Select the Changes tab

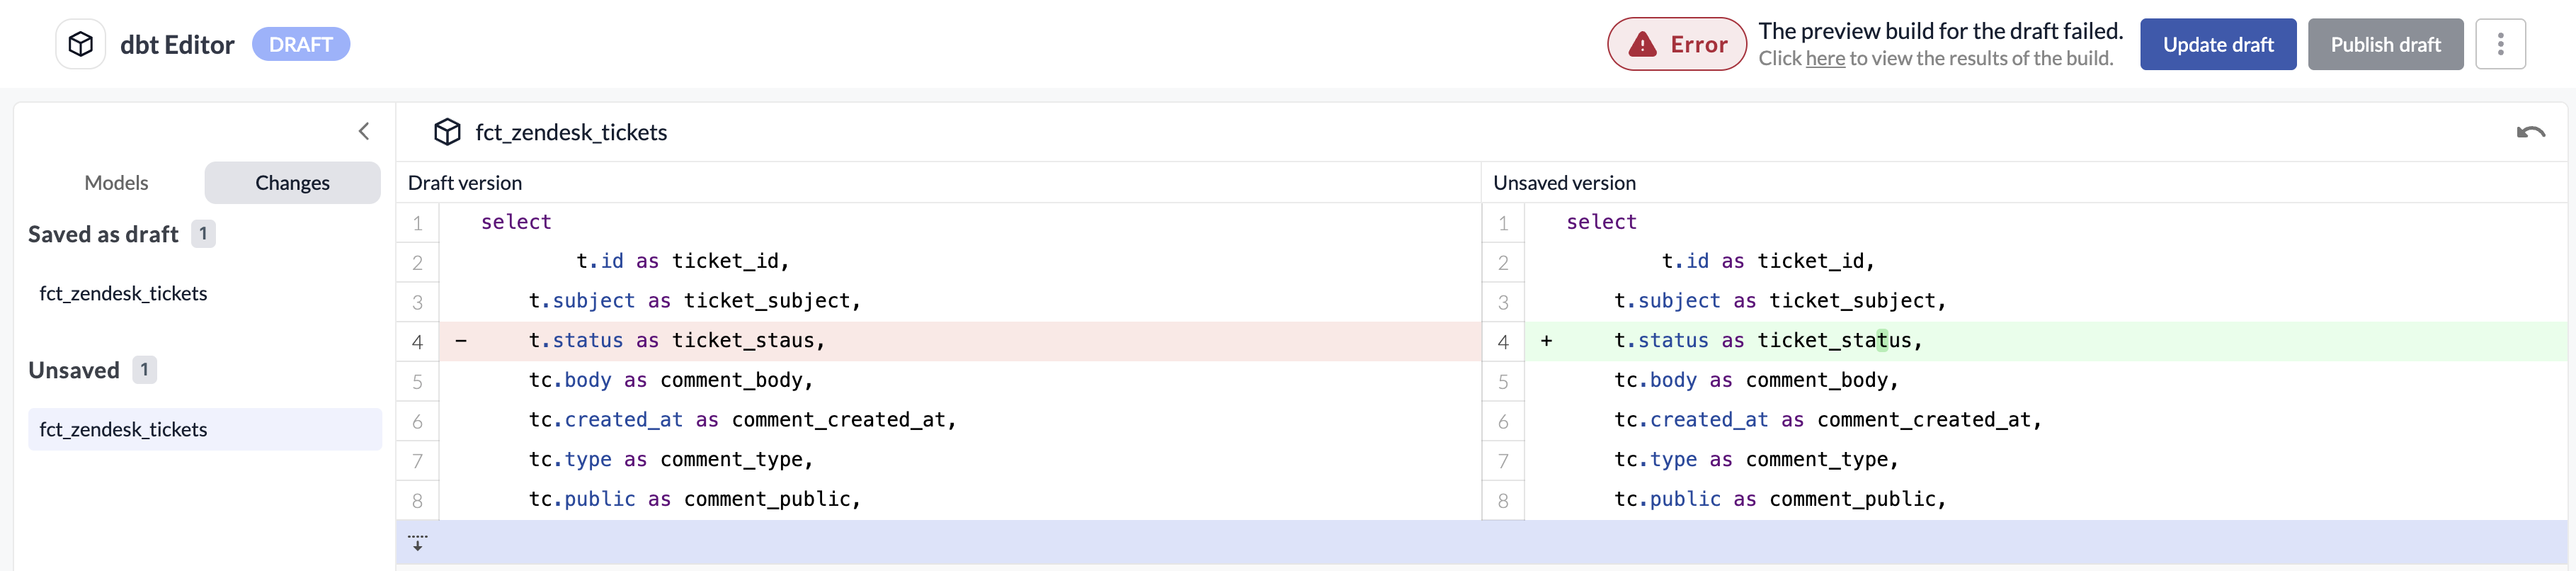click(x=292, y=183)
